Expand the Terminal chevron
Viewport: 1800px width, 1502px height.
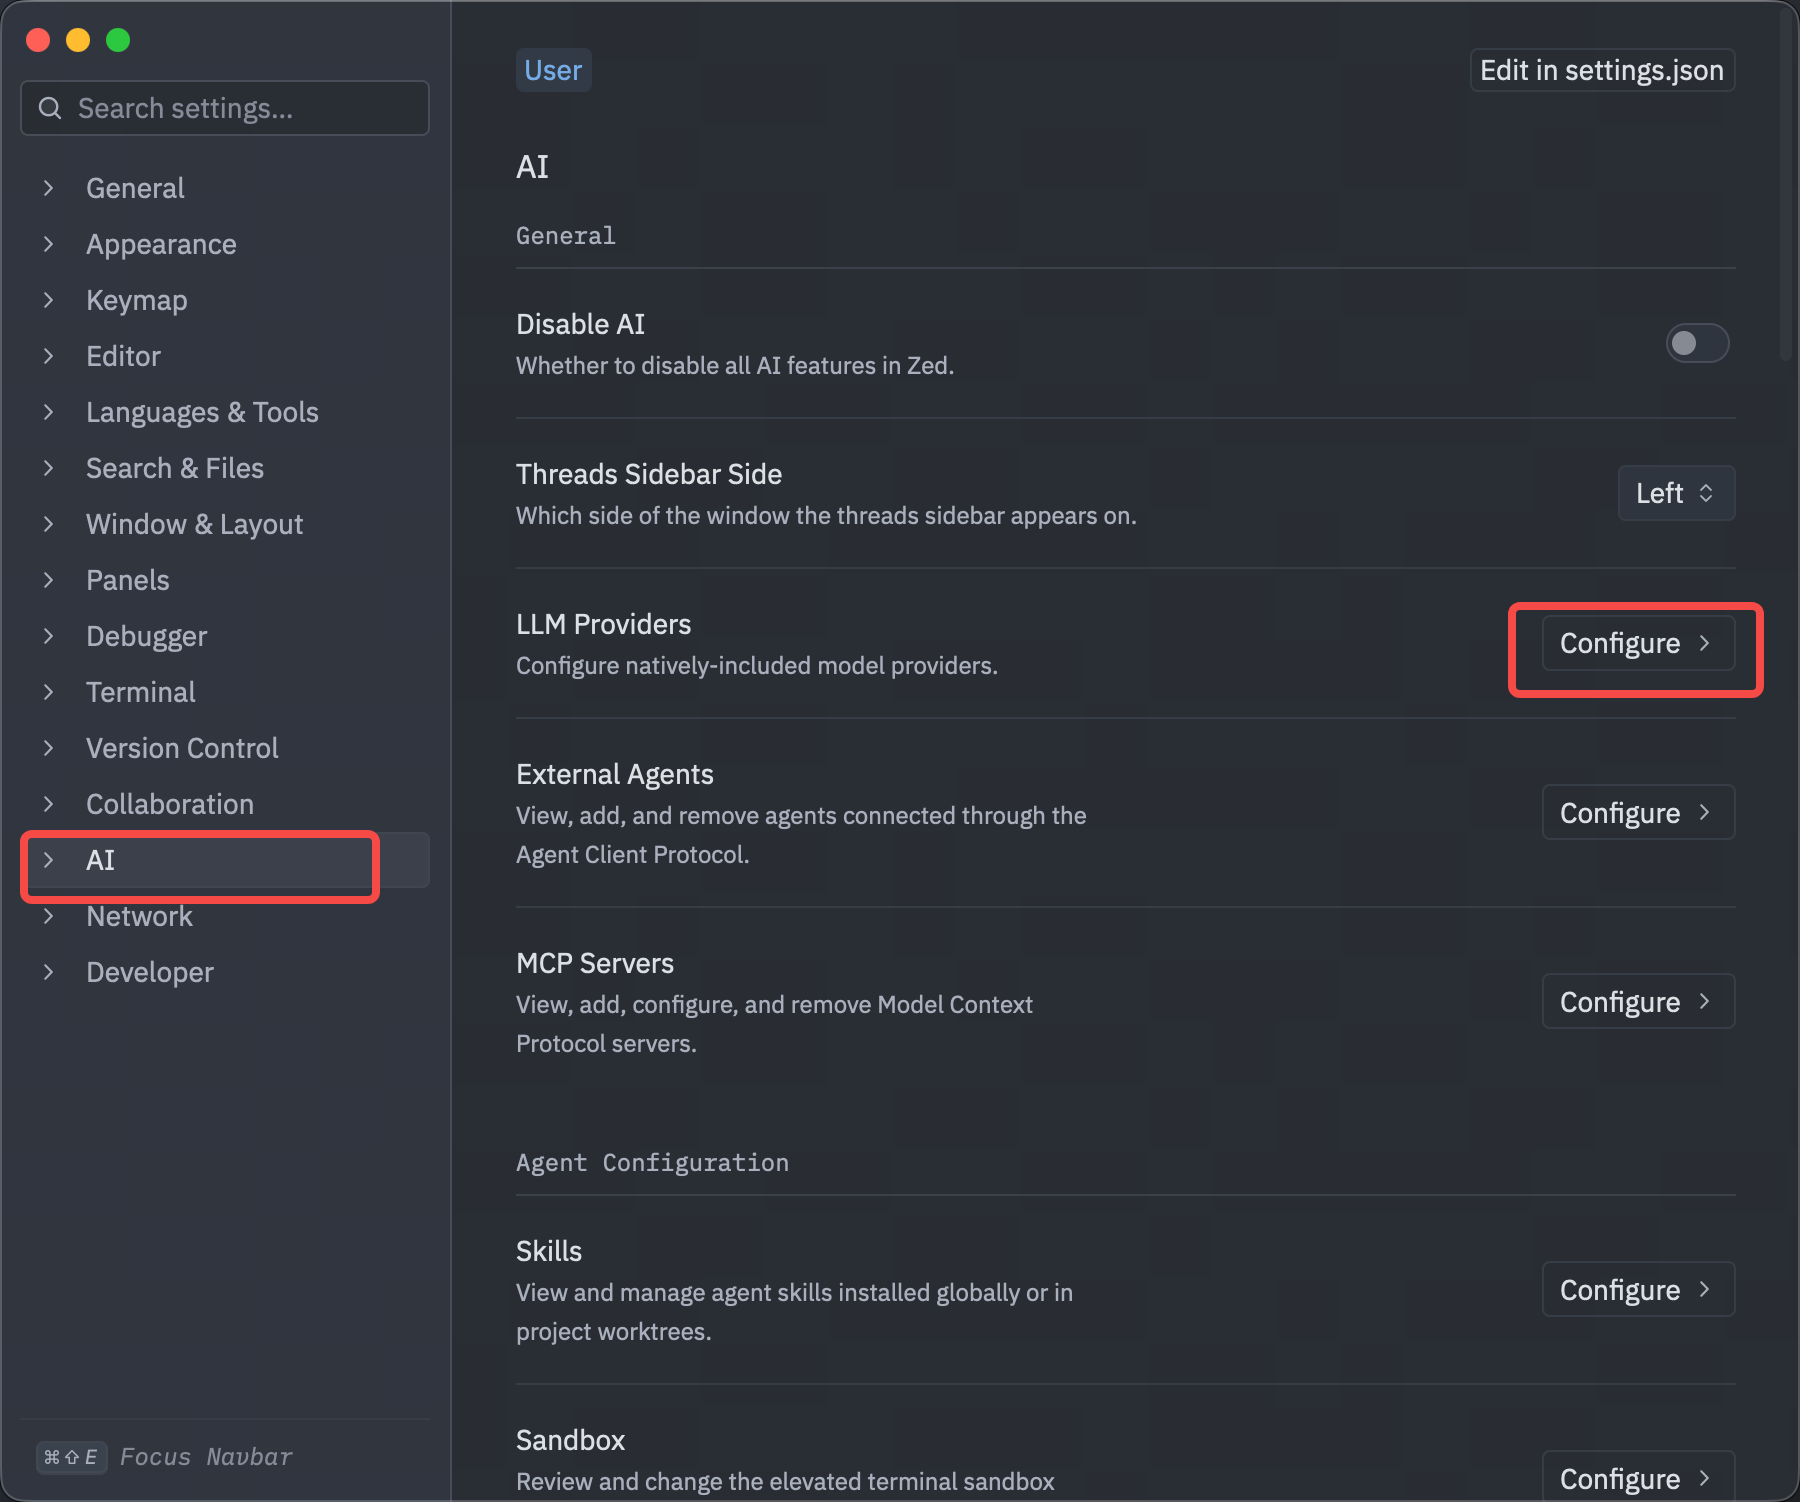[x=48, y=692]
